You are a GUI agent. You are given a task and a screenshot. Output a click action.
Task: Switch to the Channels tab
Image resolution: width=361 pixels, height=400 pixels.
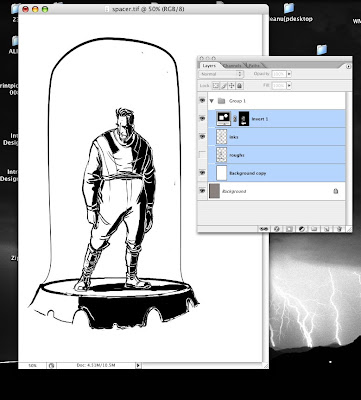[x=232, y=66]
